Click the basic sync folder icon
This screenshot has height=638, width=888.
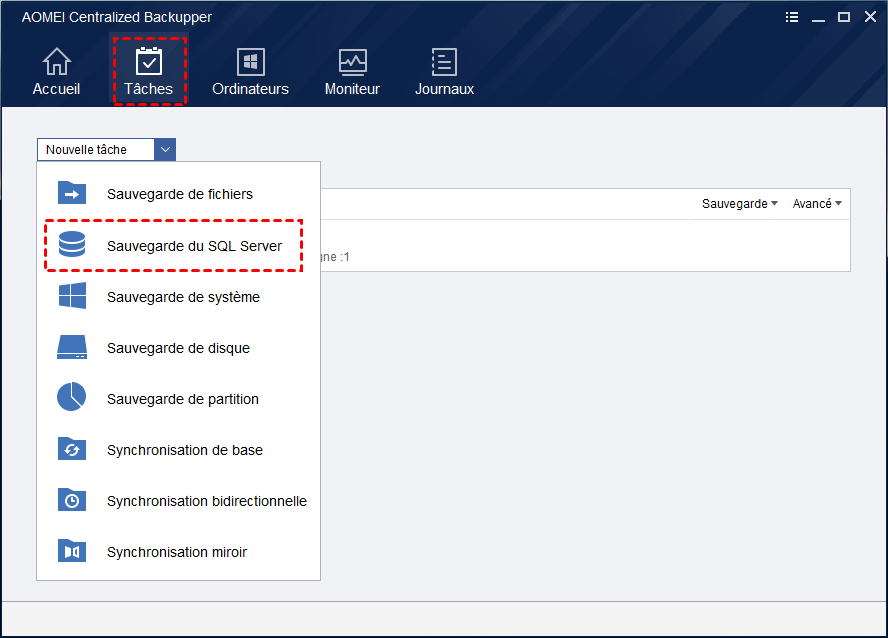(x=72, y=449)
